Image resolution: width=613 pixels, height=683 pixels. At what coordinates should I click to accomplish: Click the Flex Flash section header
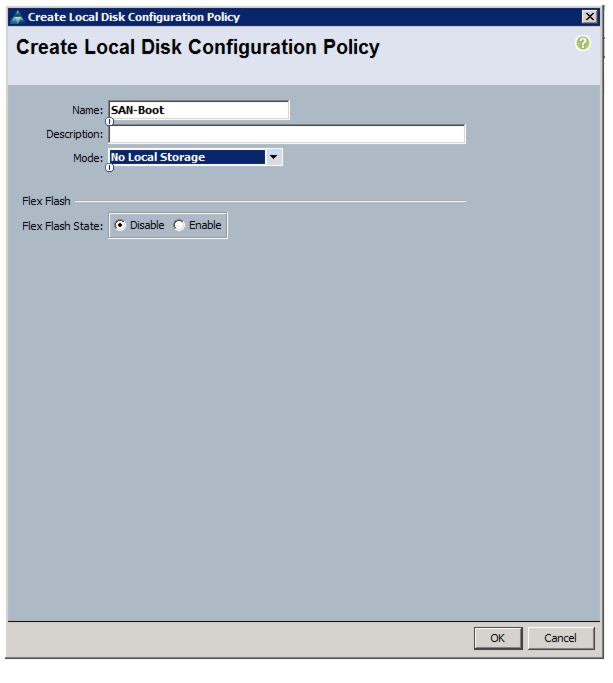[x=46, y=201]
